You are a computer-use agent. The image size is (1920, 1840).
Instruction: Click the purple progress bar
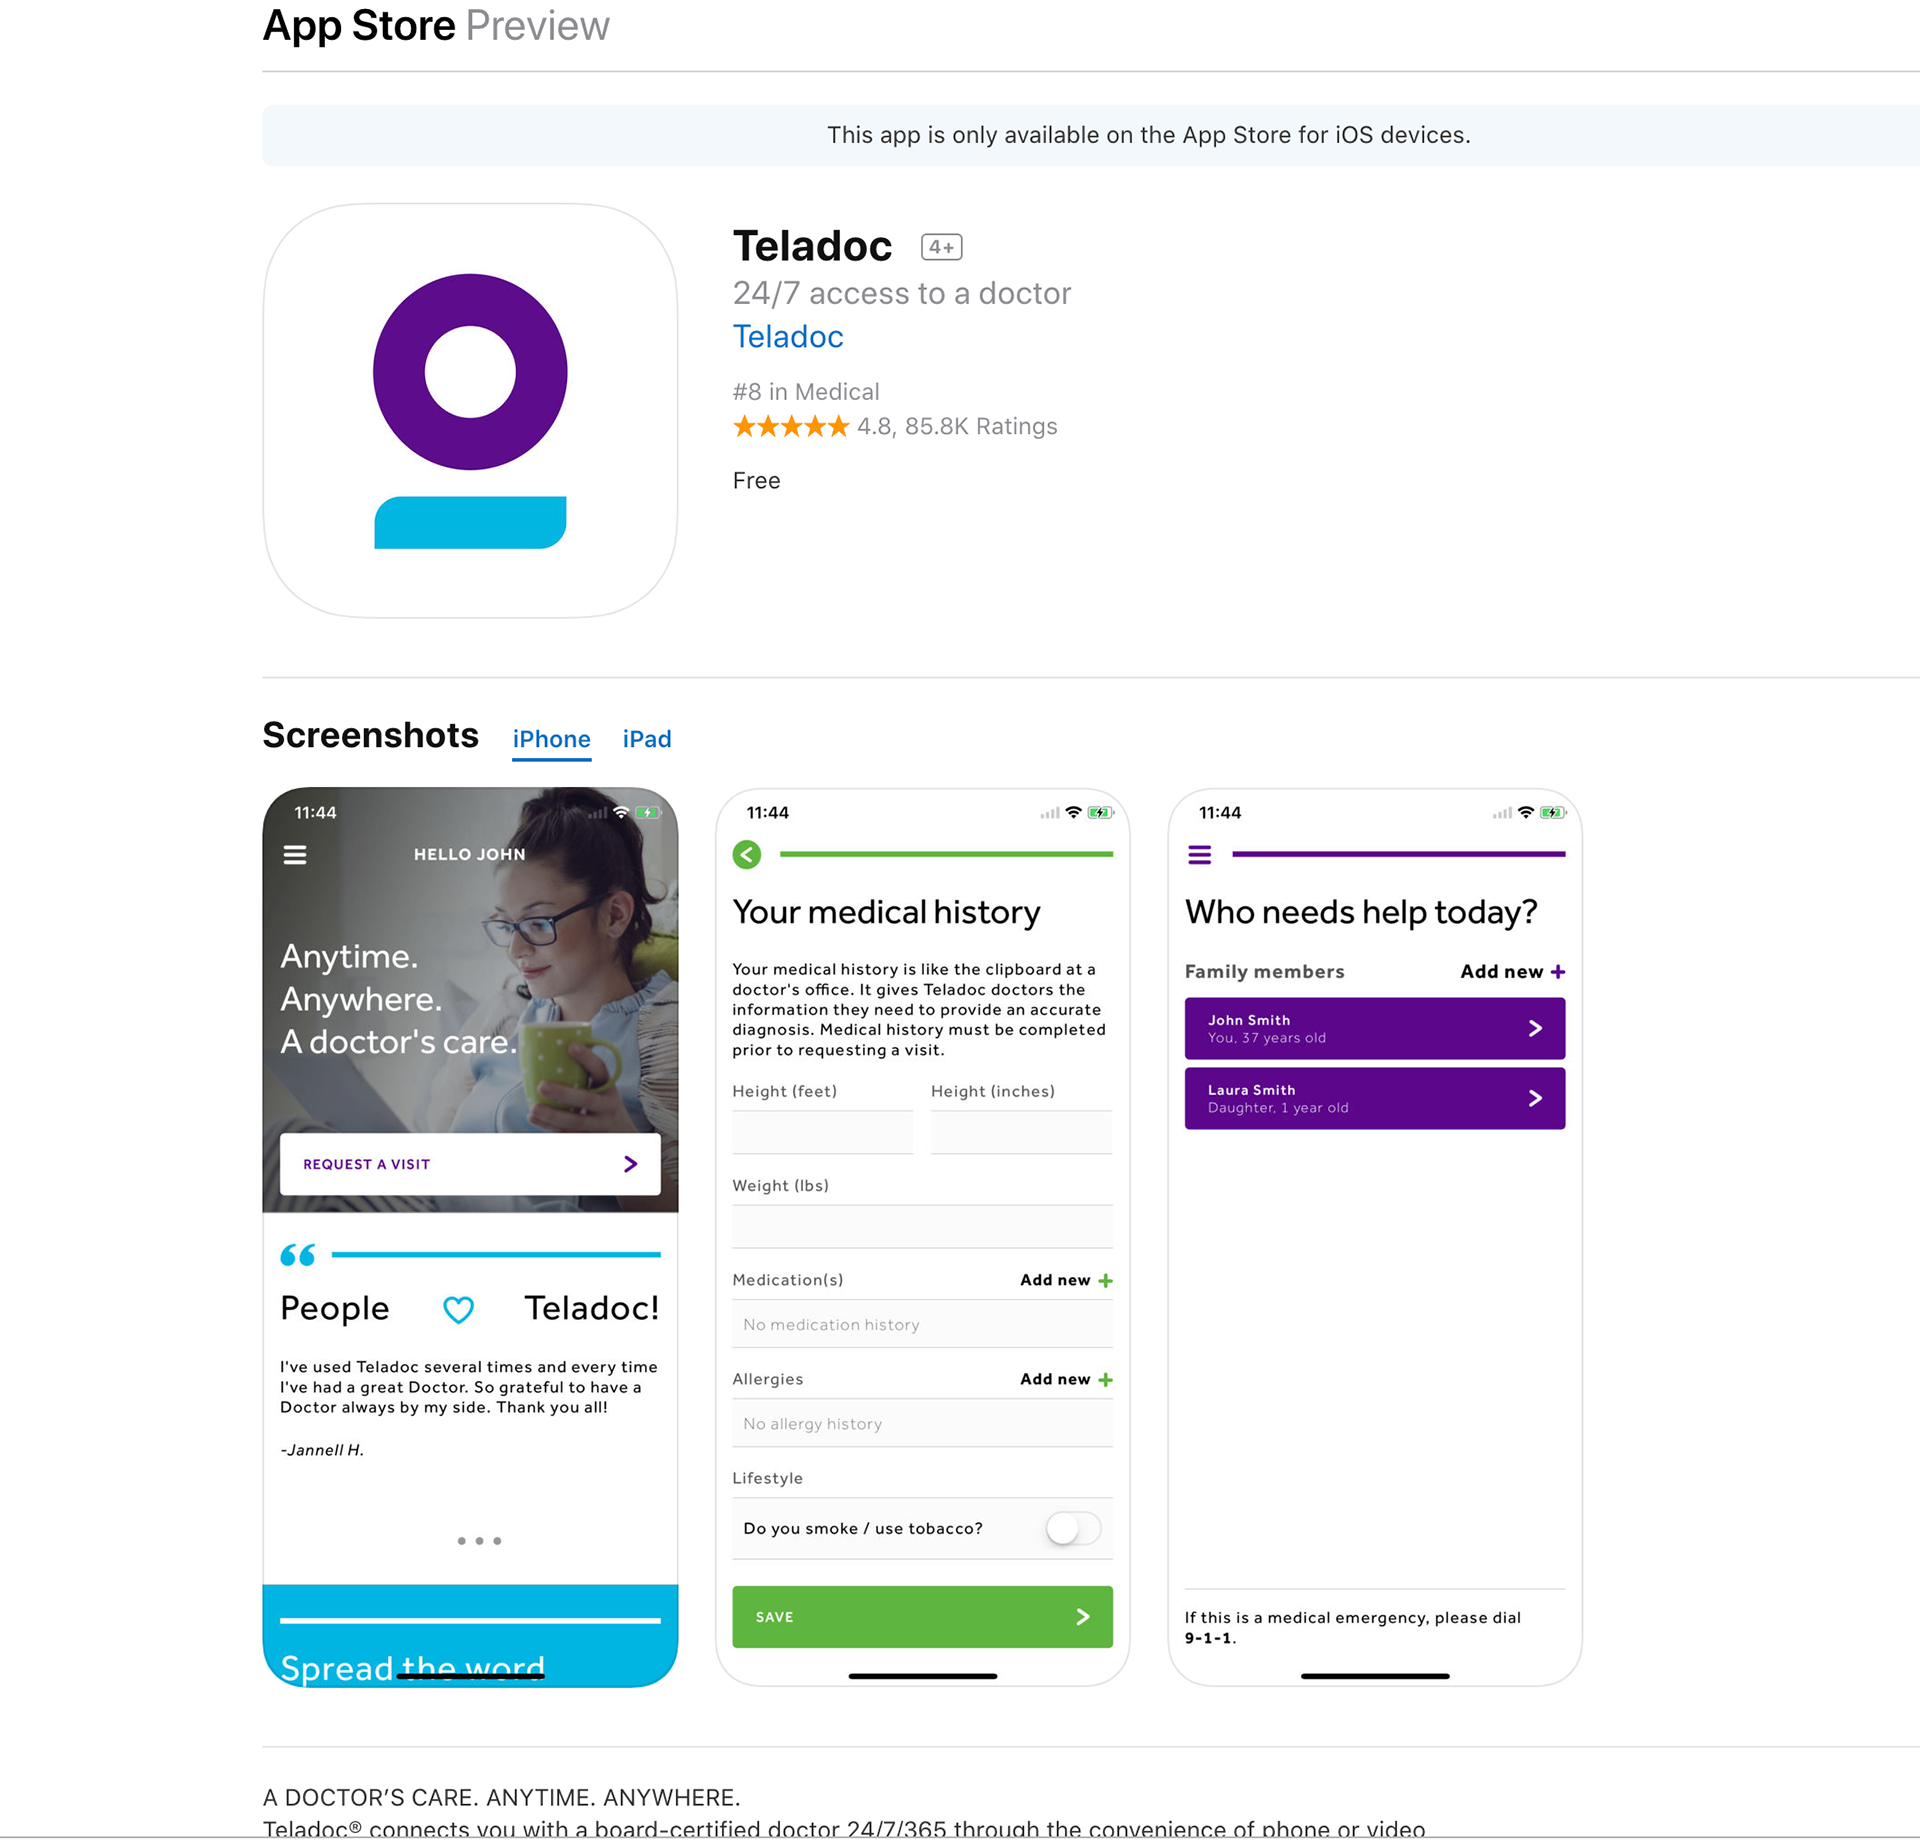1399,855
